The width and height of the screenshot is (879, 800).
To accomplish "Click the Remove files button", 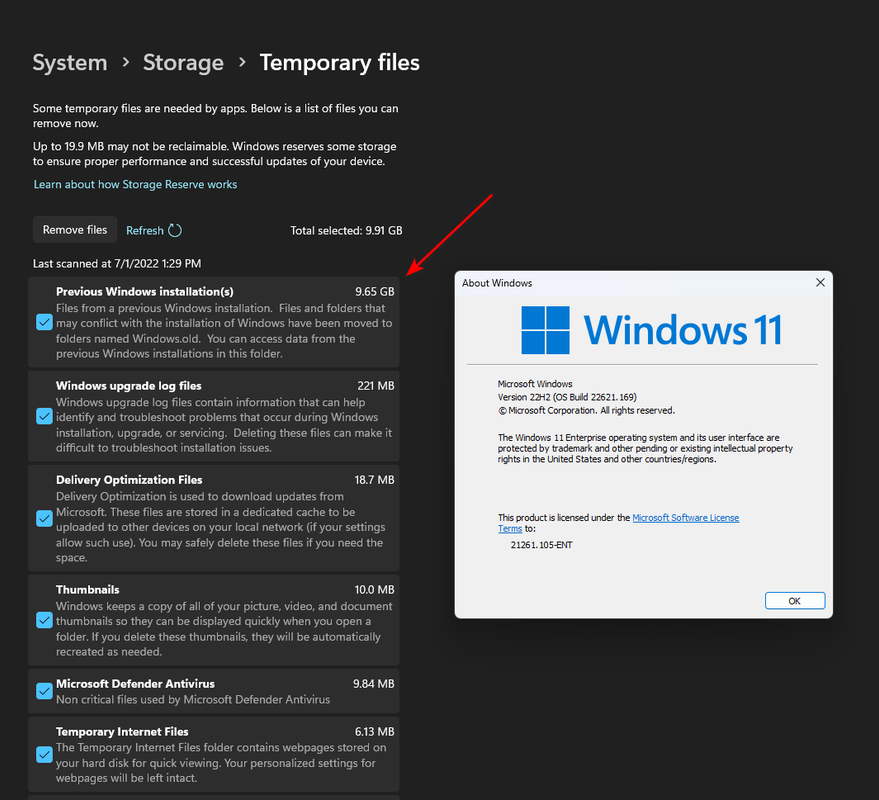I will point(75,230).
